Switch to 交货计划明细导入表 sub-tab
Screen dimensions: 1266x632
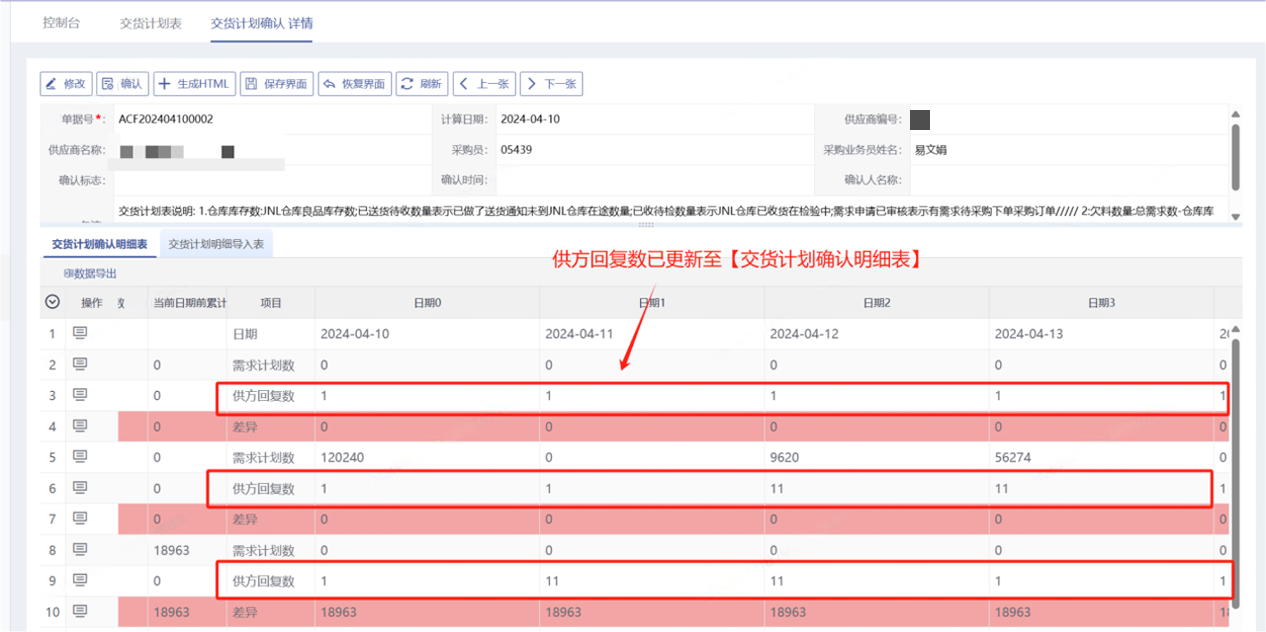coord(216,244)
